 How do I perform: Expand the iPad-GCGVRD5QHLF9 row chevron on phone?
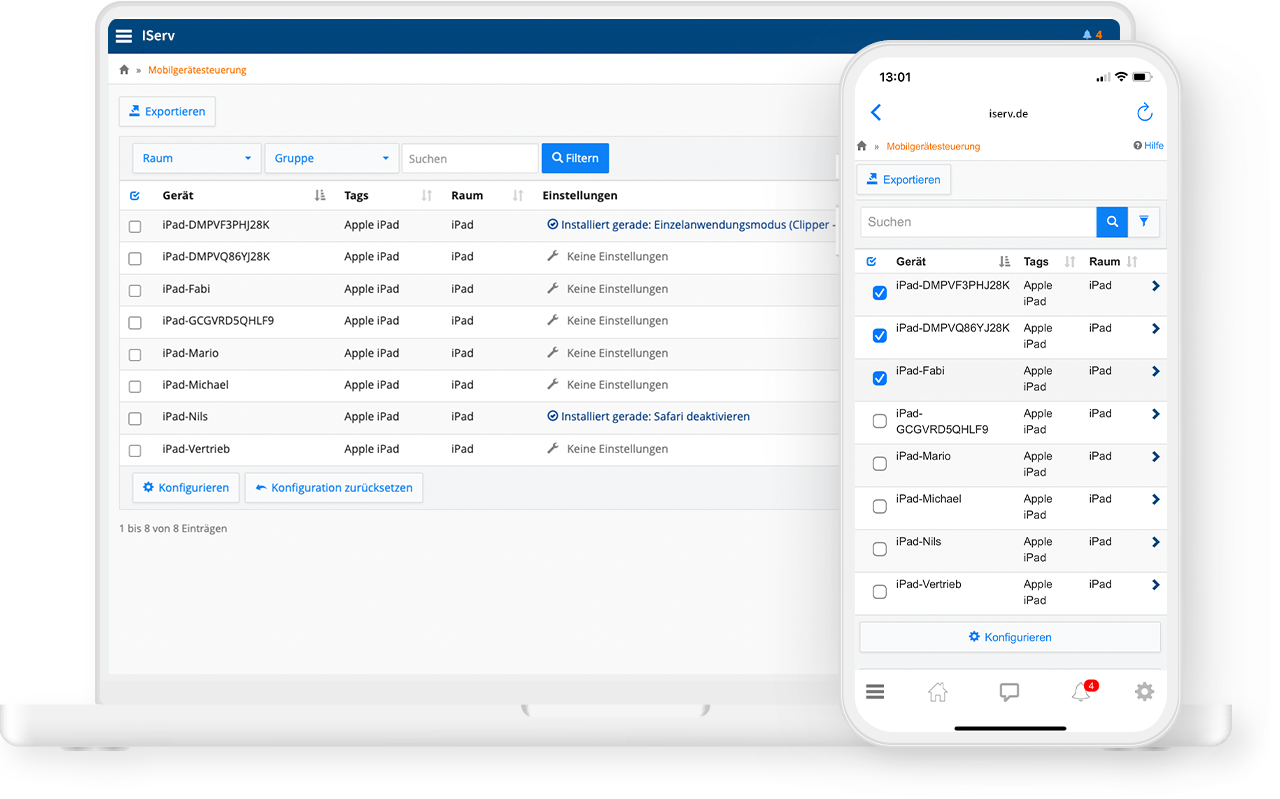(1156, 414)
